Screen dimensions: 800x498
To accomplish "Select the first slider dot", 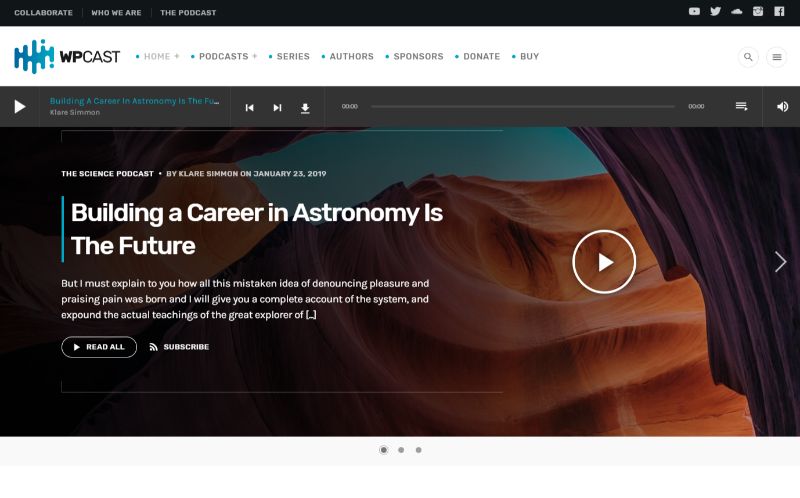I will click(384, 450).
